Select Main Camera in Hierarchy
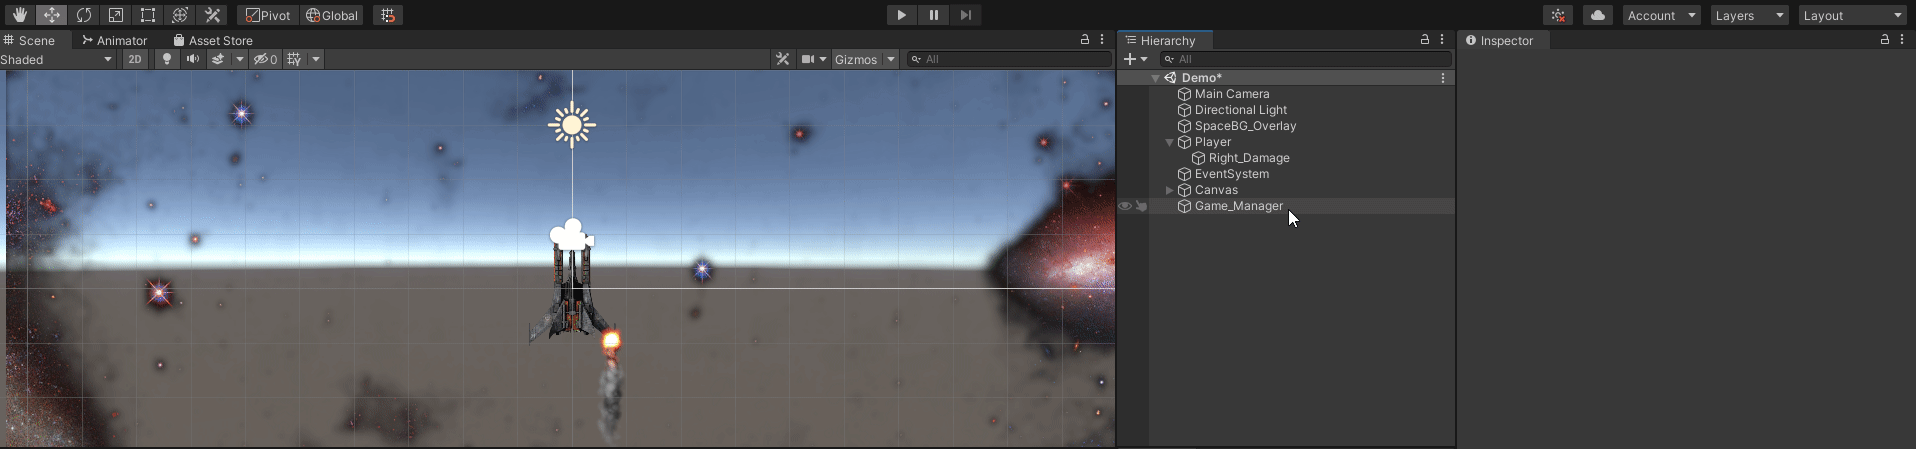The width and height of the screenshot is (1916, 449). [x=1231, y=94]
